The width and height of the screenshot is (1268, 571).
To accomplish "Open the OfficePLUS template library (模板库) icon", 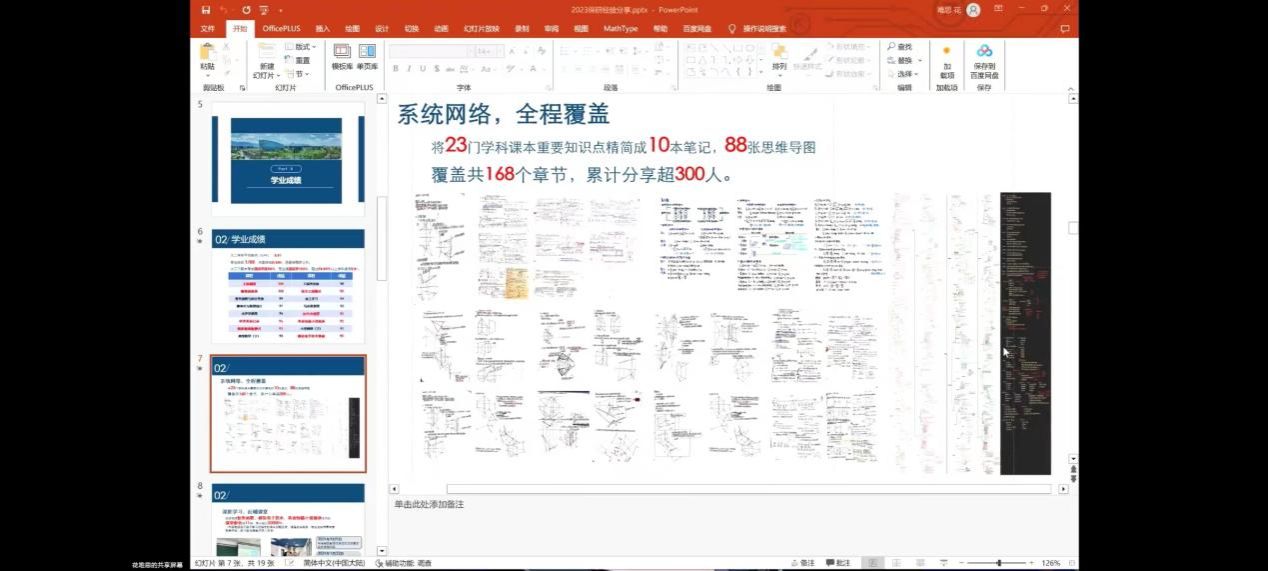I will [x=342, y=56].
